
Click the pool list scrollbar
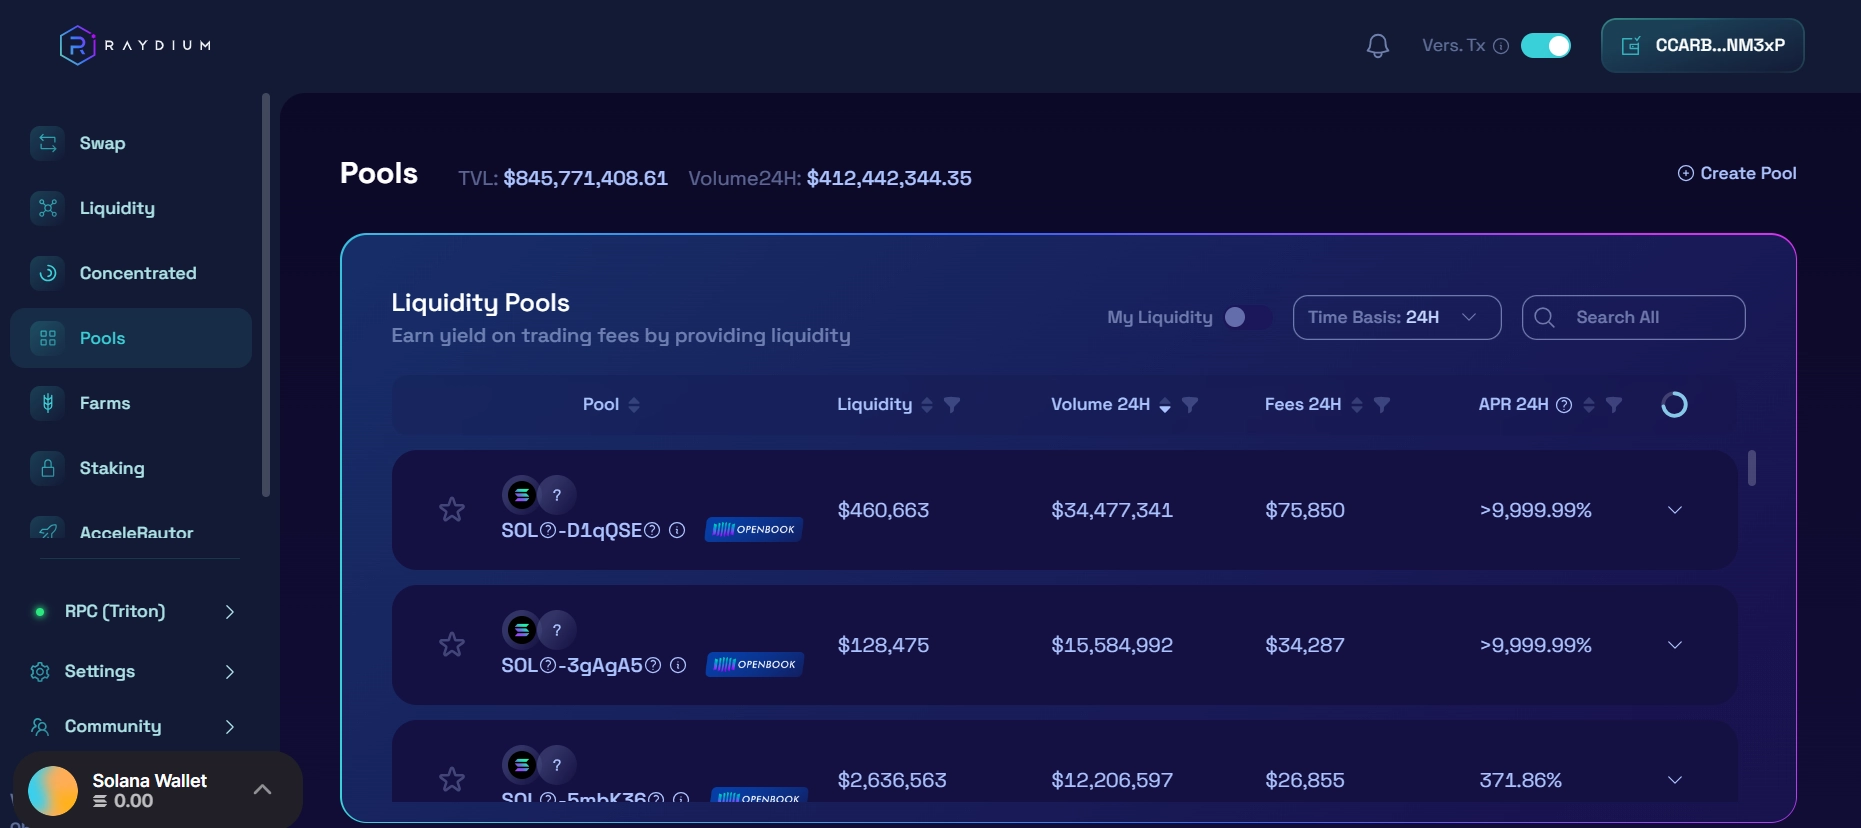(x=1752, y=468)
